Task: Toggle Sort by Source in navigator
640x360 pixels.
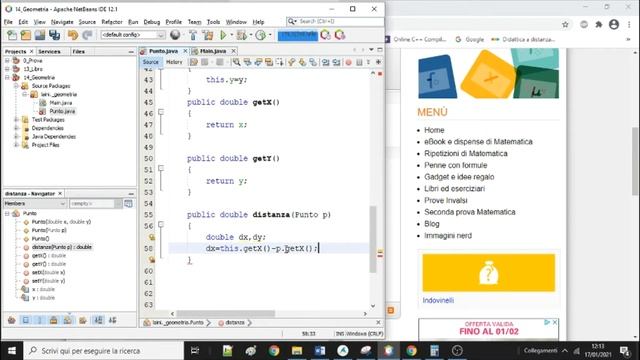Action: pos(112,320)
